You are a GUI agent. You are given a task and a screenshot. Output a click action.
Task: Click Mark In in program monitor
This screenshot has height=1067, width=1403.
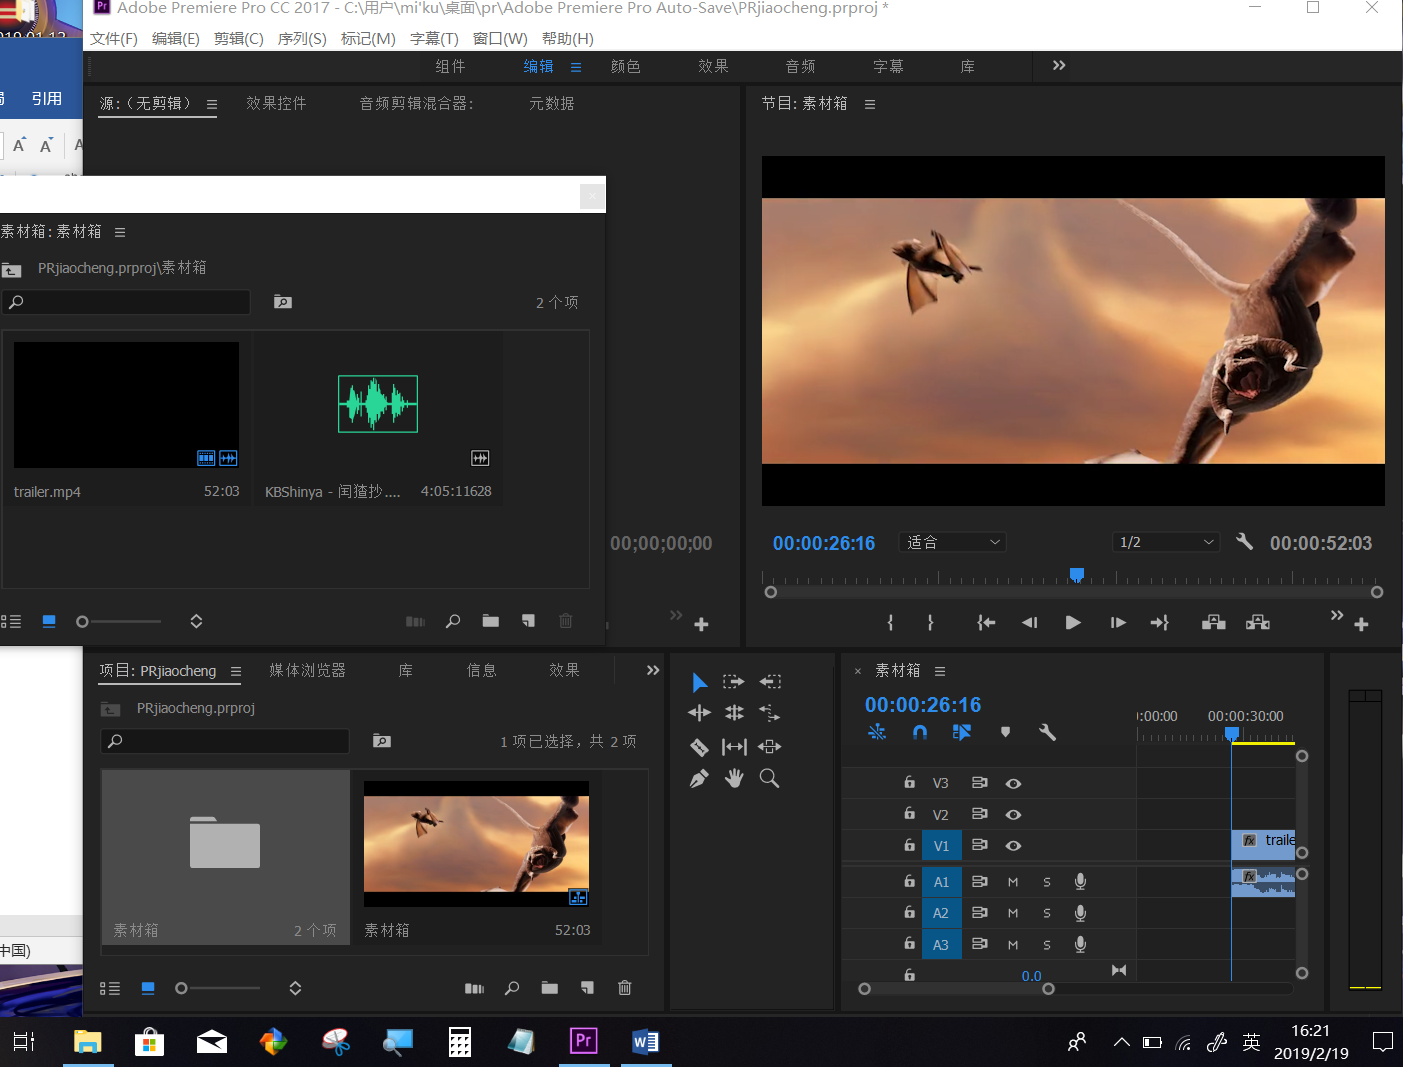(x=890, y=622)
